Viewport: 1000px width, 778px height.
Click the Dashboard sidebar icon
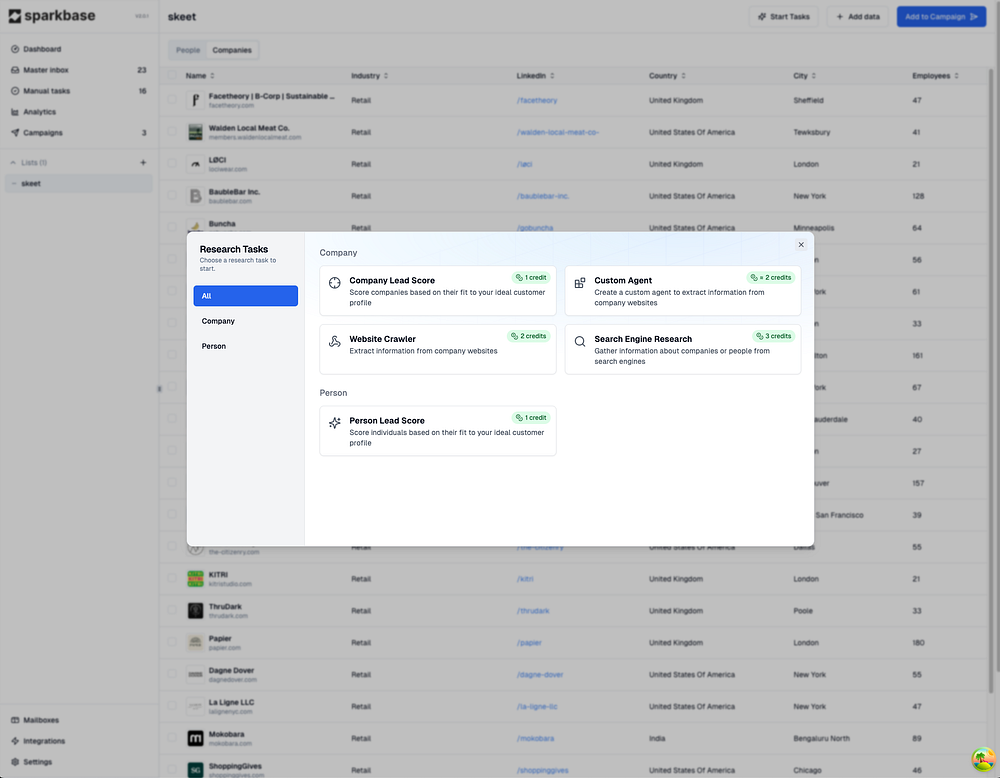(x=15, y=49)
